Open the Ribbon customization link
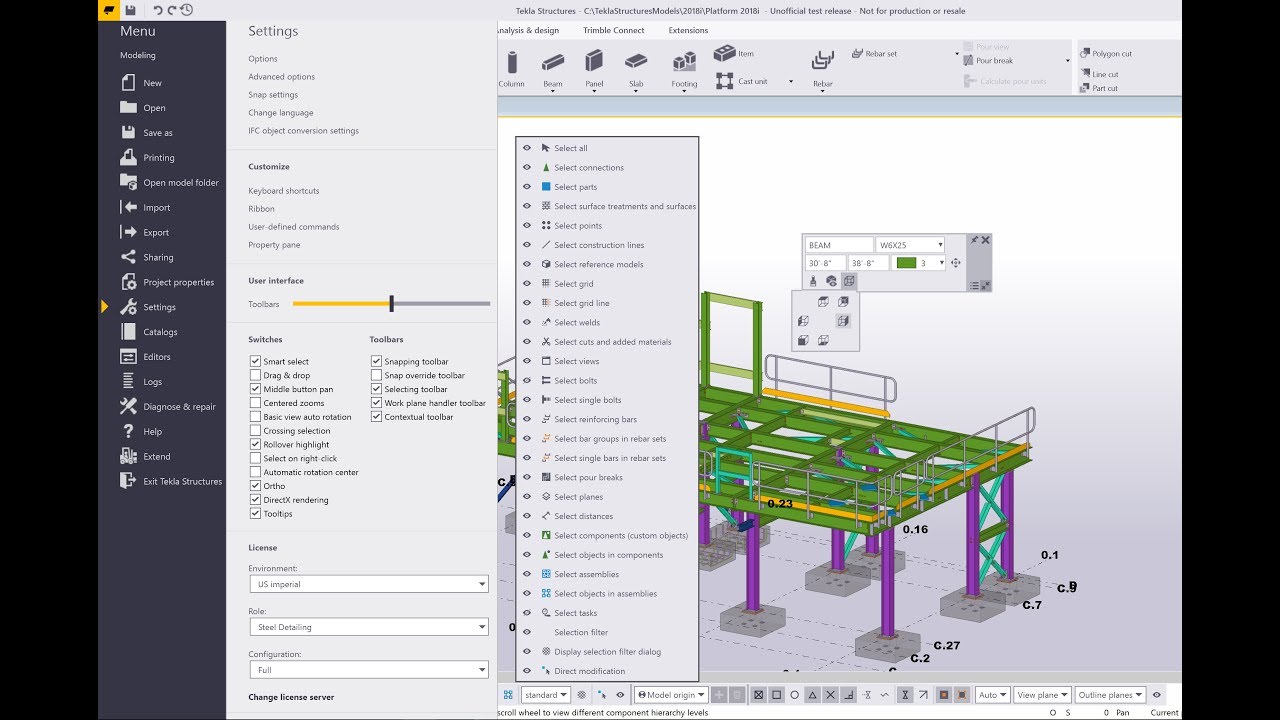The height and width of the screenshot is (720, 1280). (x=262, y=209)
